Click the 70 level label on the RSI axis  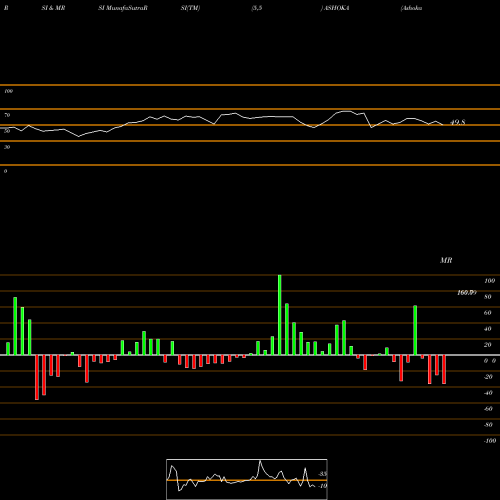pos(7,115)
